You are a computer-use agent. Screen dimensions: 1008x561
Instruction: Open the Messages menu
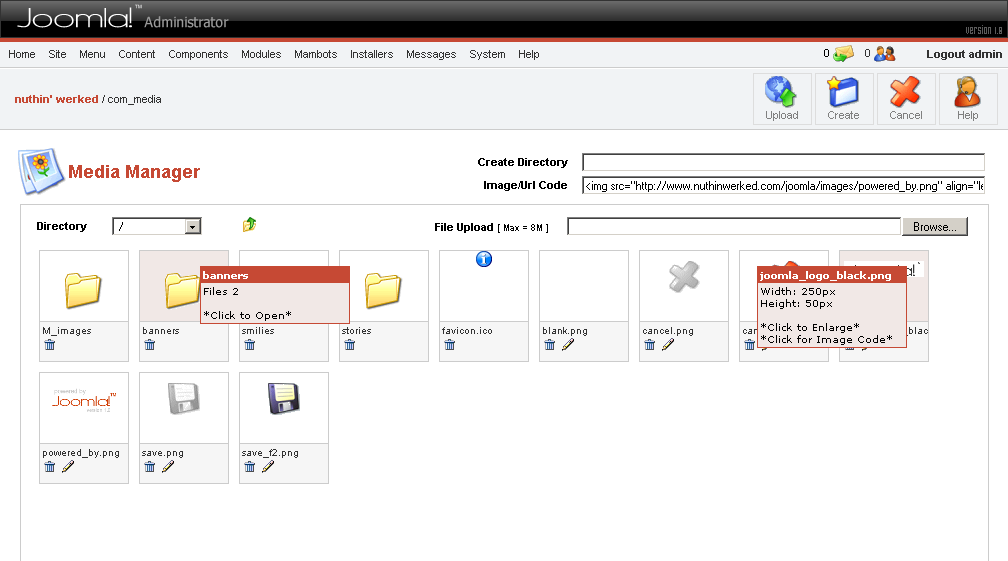(431, 54)
